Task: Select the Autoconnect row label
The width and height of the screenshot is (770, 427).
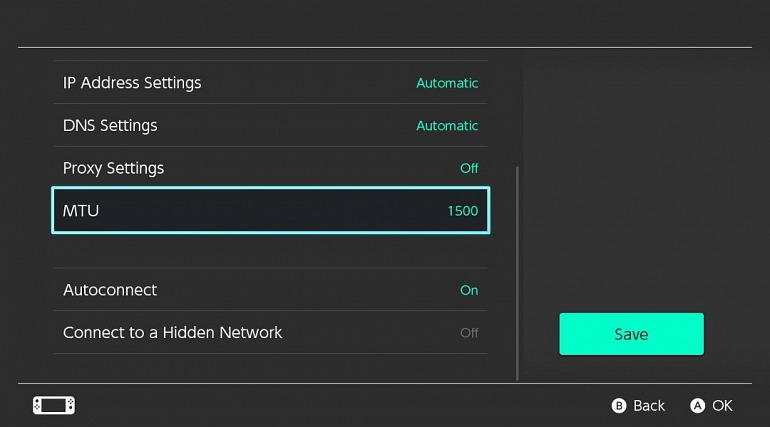Action: coord(110,290)
